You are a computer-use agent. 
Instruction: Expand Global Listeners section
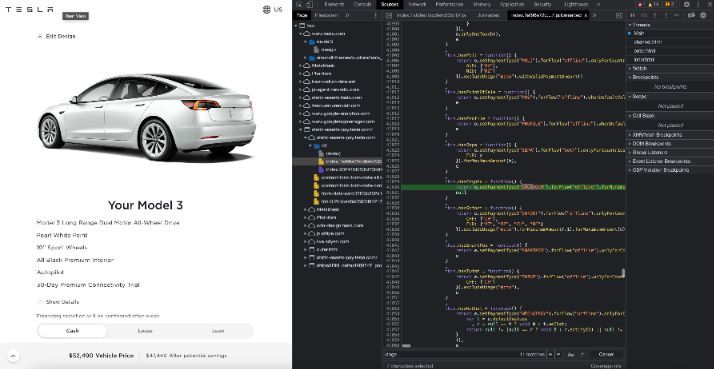669,153
